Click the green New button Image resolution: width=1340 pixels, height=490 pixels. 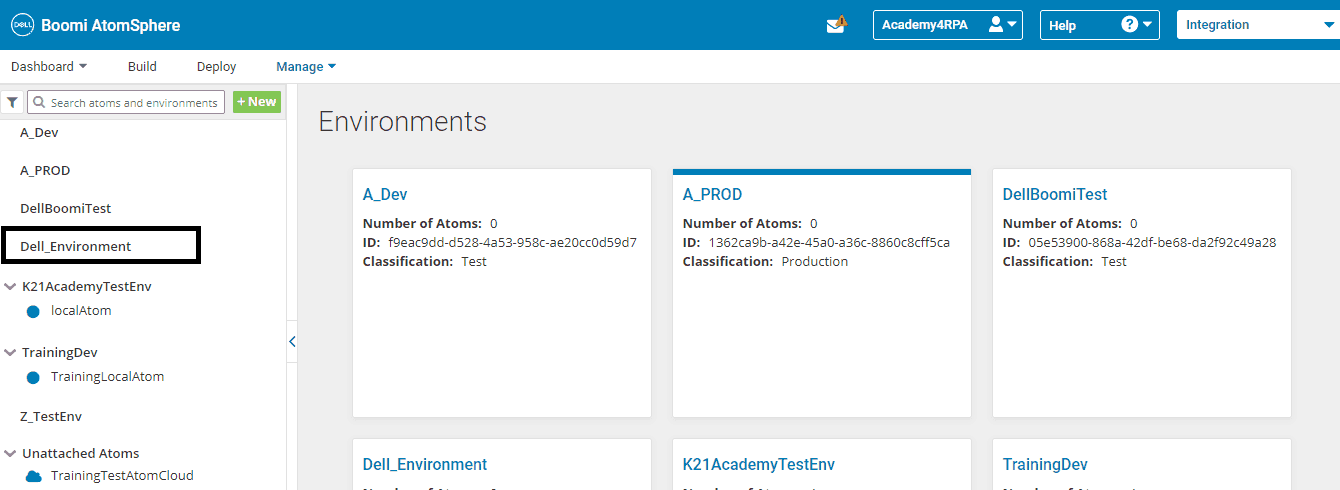tap(257, 102)
